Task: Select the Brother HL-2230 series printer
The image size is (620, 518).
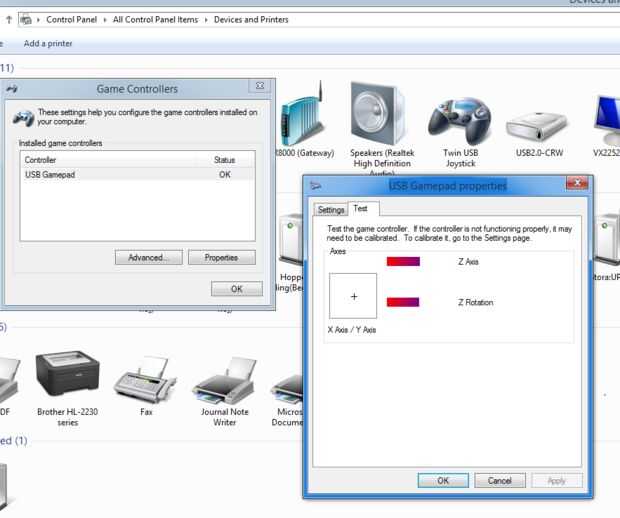Action: (x=68, y=374)
